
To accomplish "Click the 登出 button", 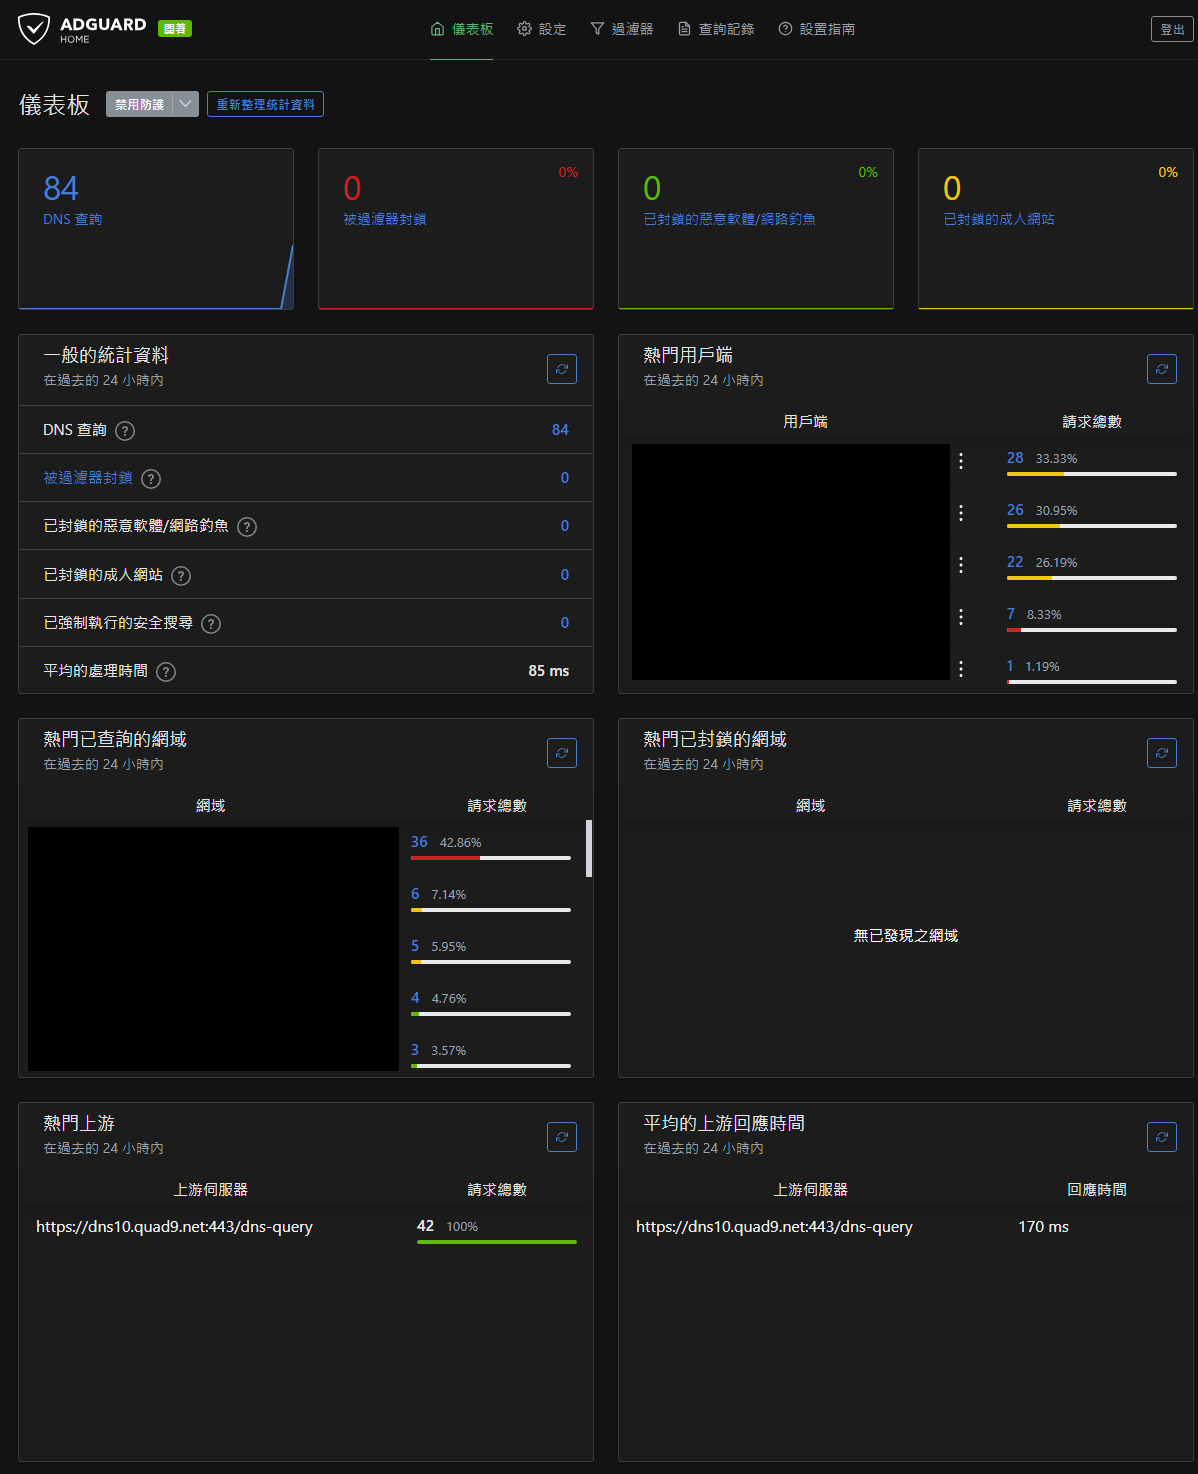I will click(x=1171, y=29).
